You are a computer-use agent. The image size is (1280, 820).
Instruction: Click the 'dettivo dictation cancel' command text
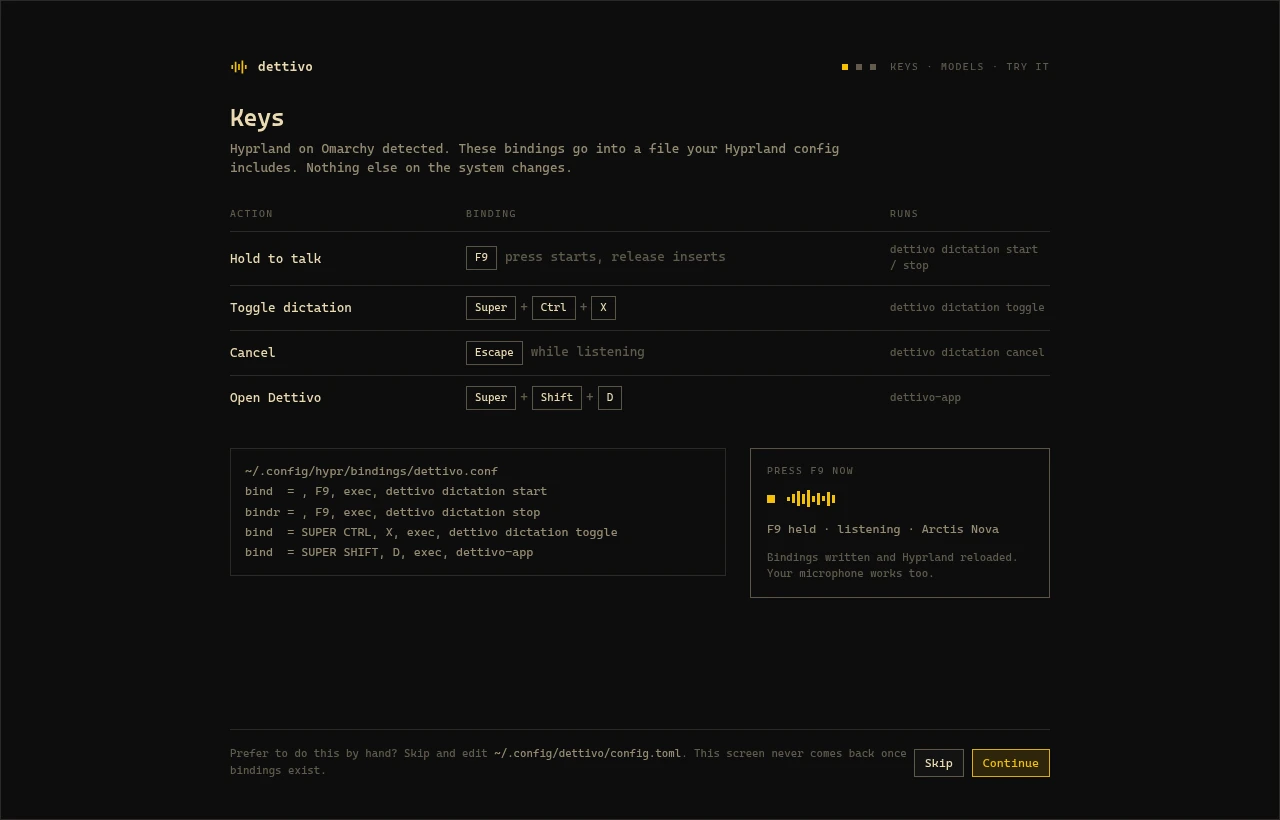(x=967, y=353)
